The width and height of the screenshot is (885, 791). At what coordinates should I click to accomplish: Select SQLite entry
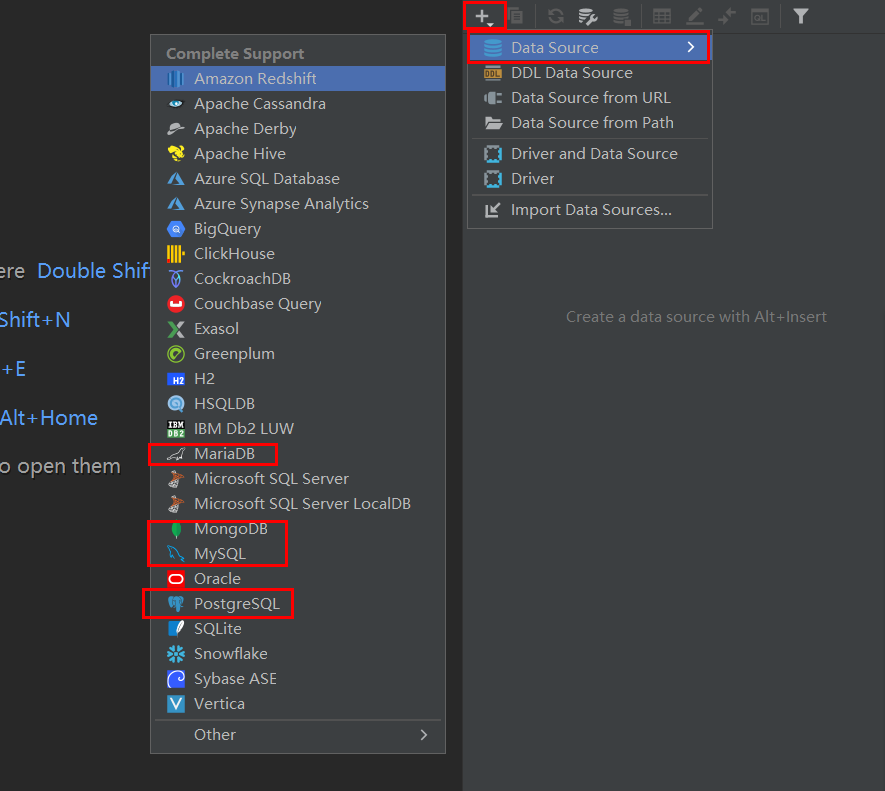tap(298, 629)
